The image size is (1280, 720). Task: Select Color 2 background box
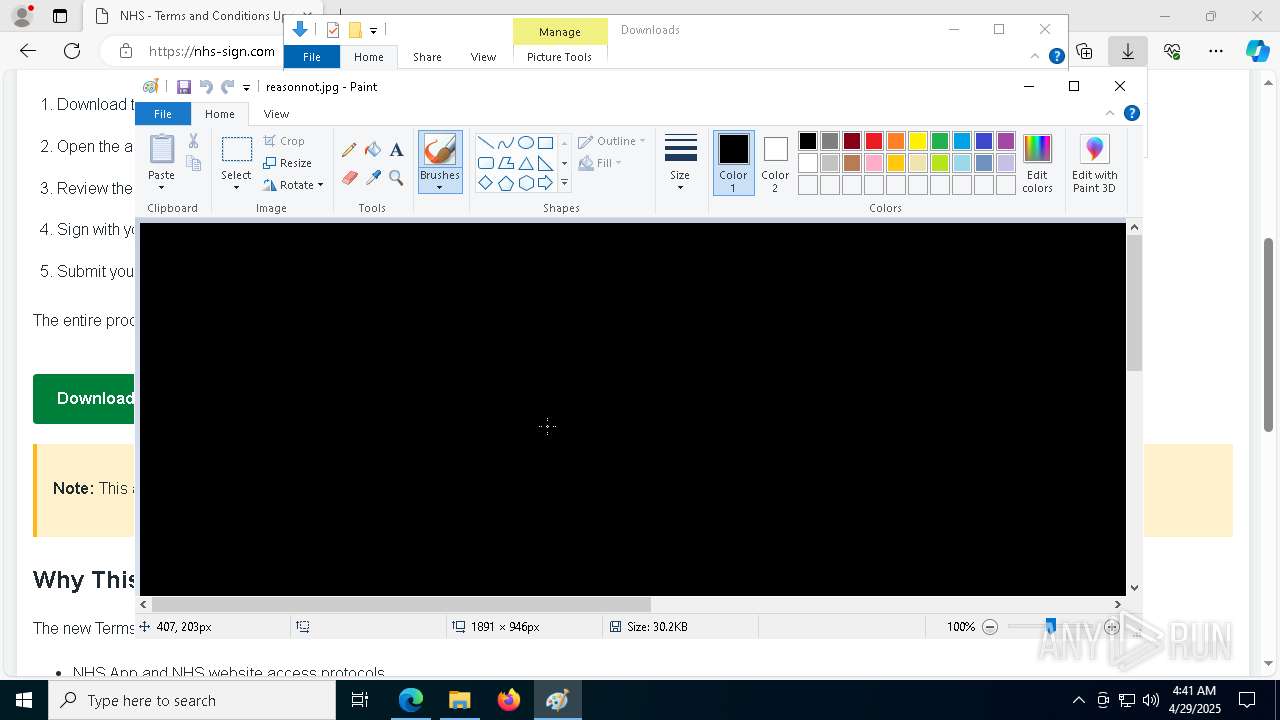click(x=775, y=163)
